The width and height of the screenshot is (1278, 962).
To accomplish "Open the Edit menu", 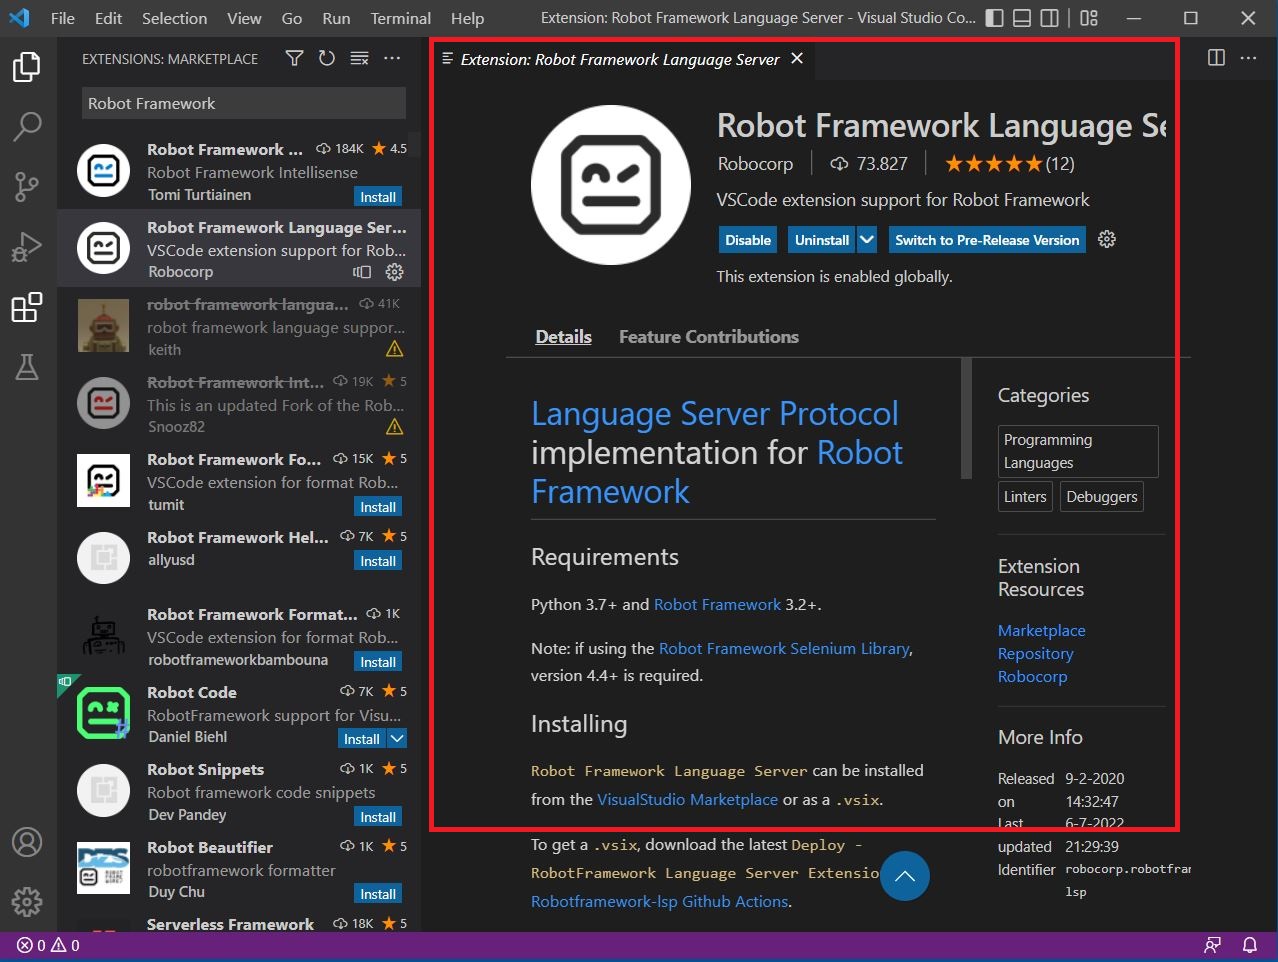I will [108, 18].
